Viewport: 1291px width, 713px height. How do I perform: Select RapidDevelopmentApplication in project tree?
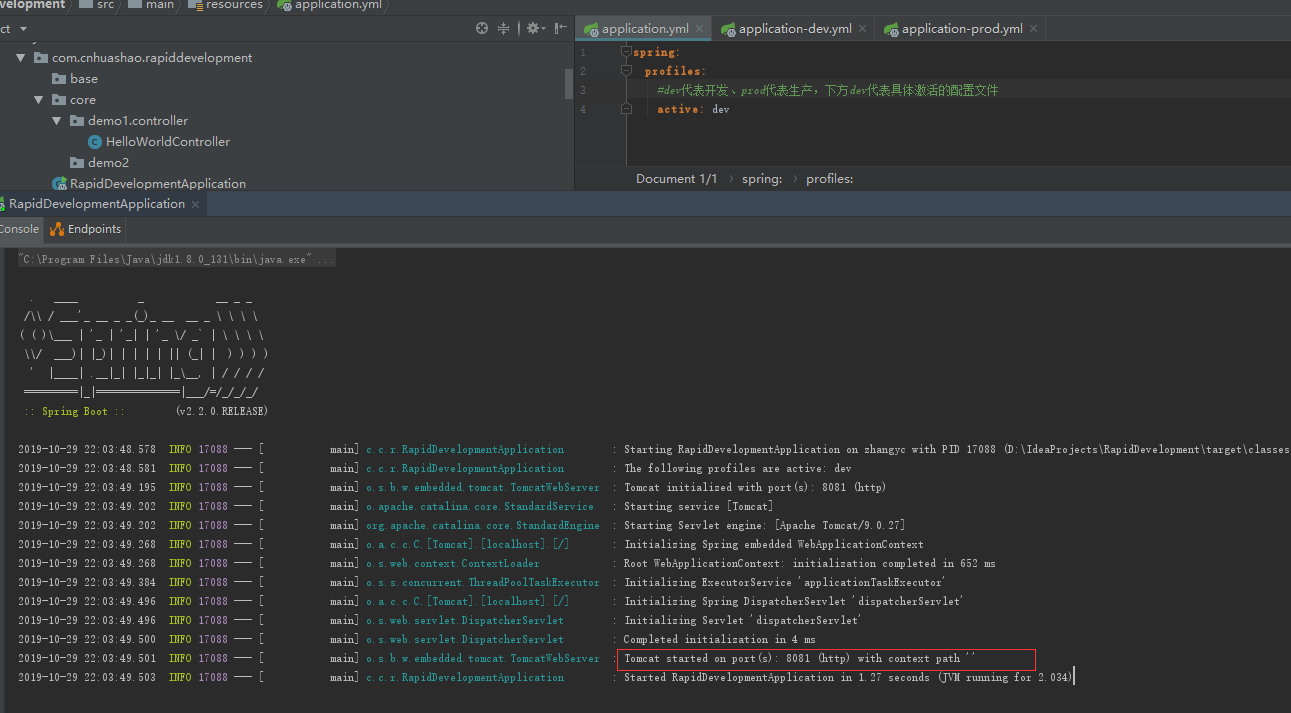point(158,184)
